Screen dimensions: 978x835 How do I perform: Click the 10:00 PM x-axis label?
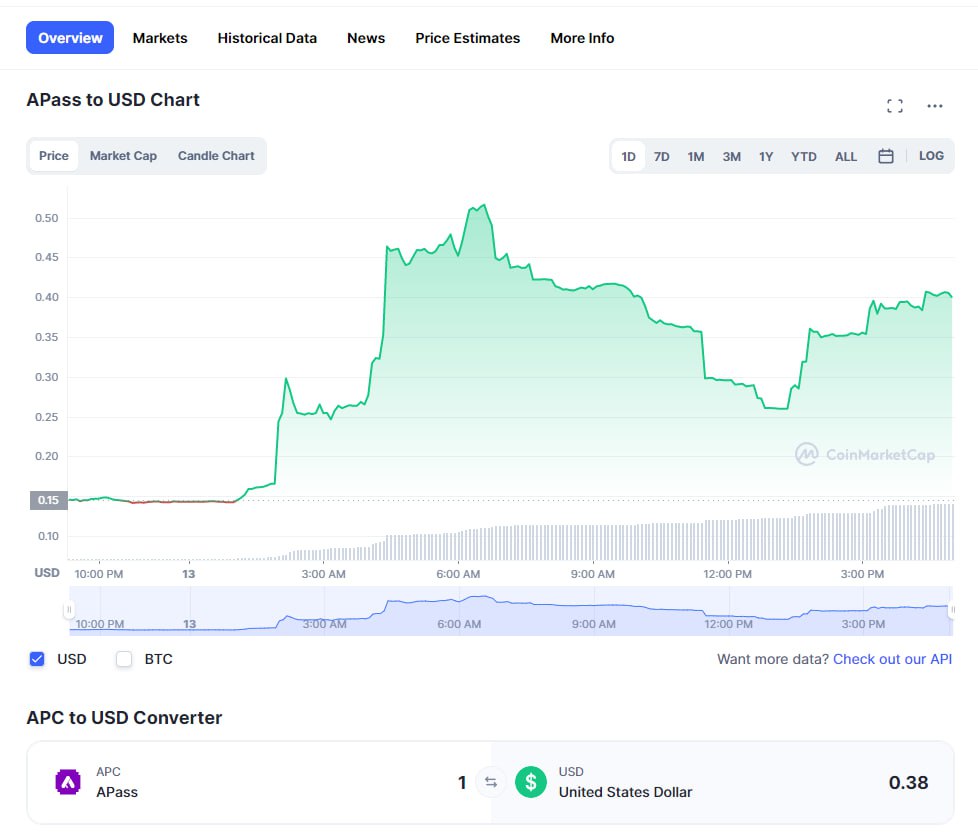99,574
